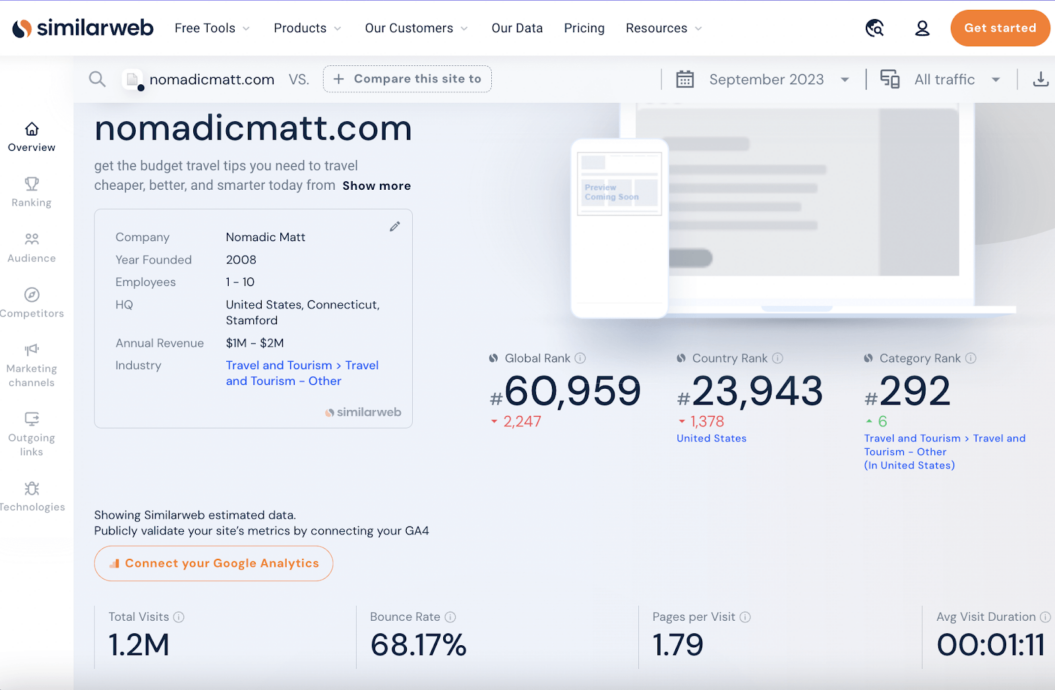
Task: Click the phone preview thumbnail
Action: [x=619, y=229]
